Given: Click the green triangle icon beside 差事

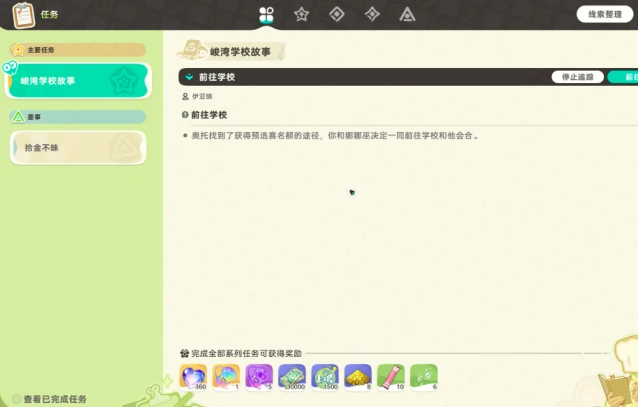Looking at the screenshot, I should (x=18, y=117).
